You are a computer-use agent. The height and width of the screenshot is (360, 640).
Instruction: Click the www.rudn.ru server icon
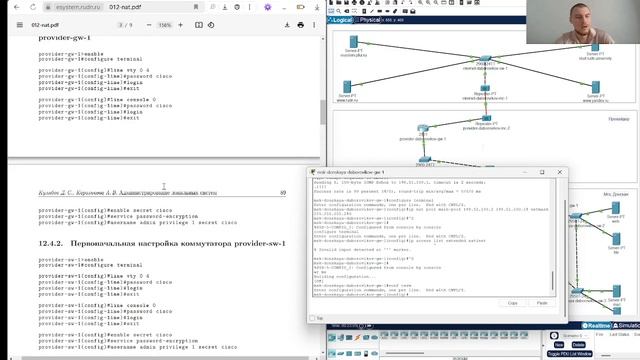point(347,87)
